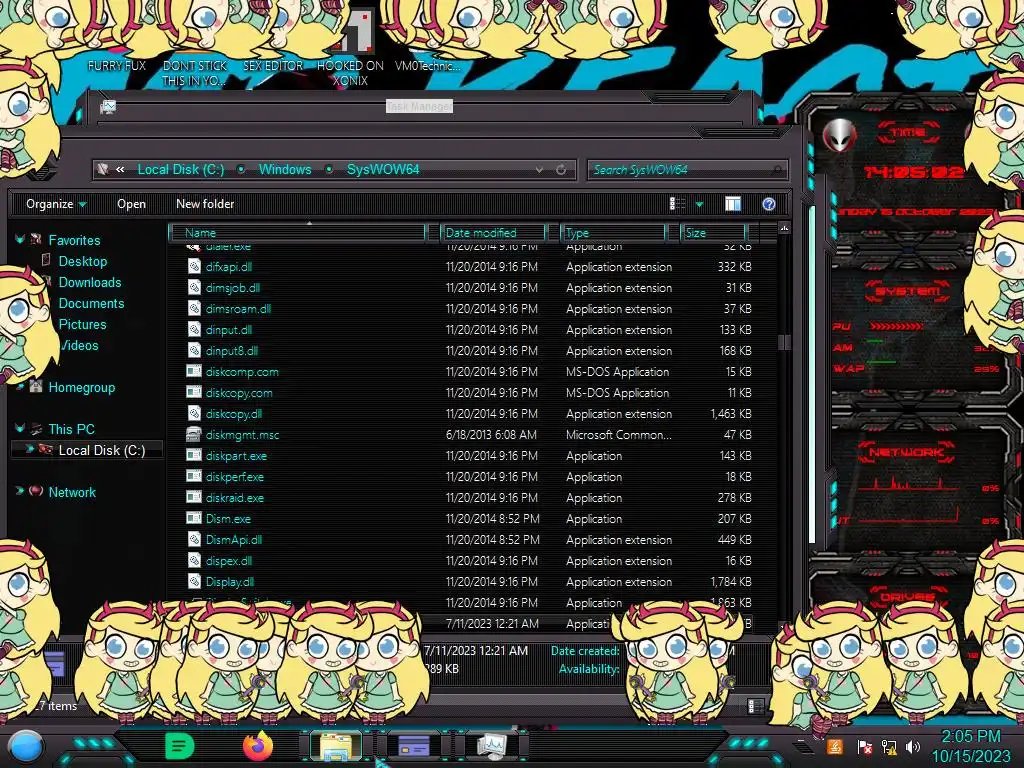
Task: Click diskmgmt.msc file icon
Action: 194,434
